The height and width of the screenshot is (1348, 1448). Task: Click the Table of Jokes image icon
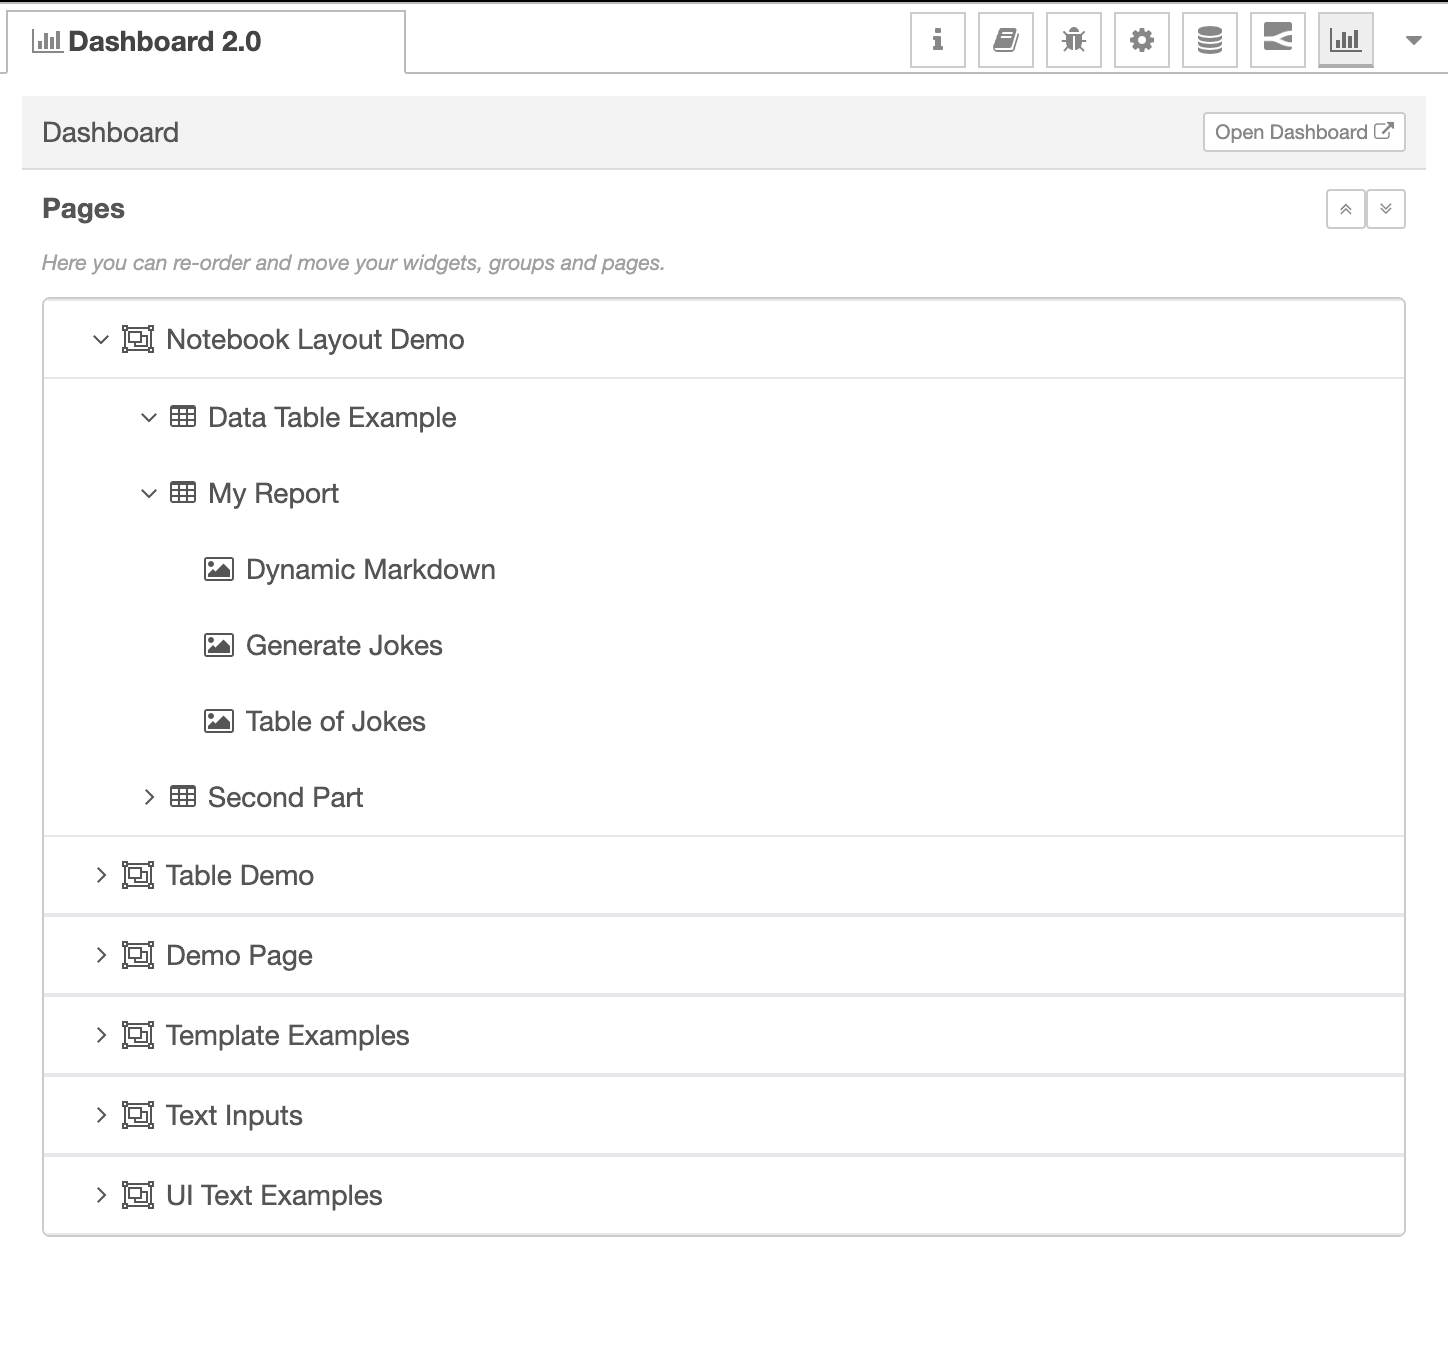pyautogui.click(x=218, y=721)
